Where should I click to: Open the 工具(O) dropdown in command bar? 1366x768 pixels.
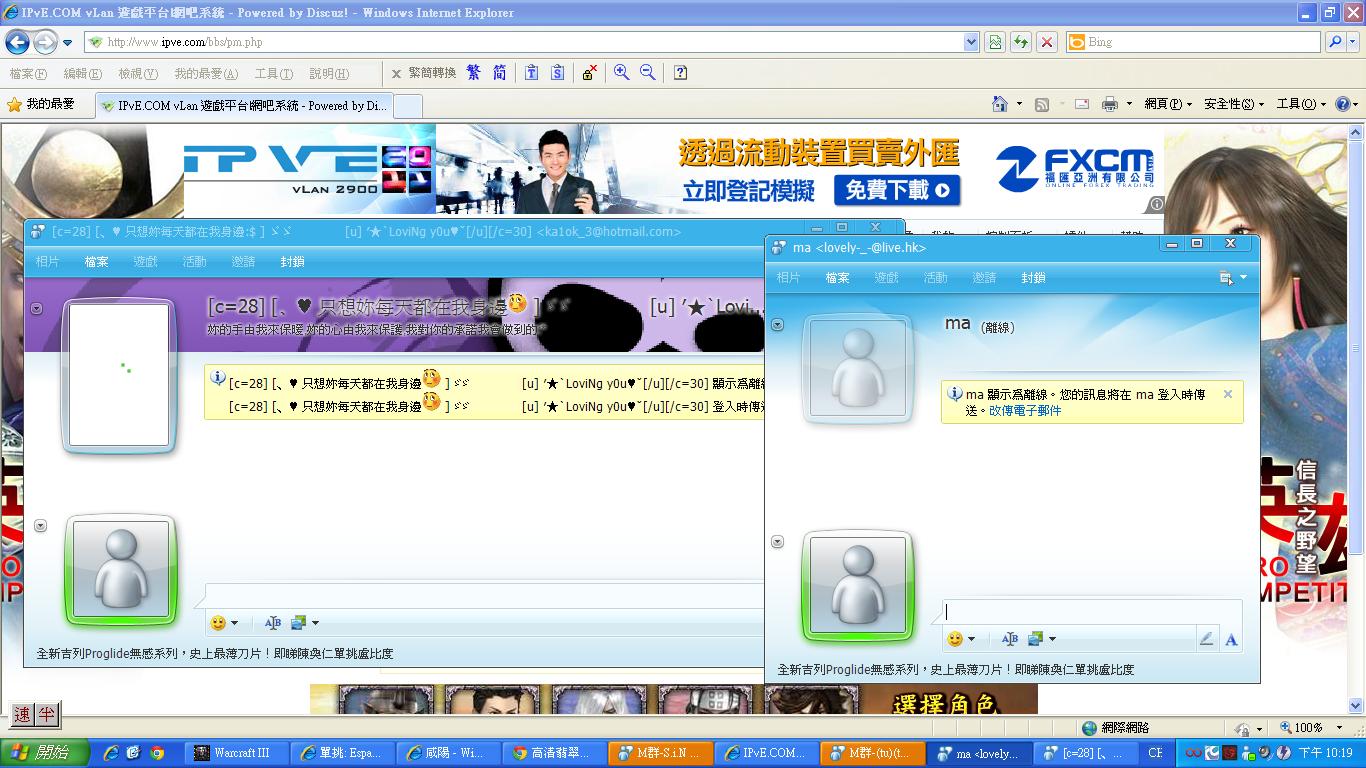point(1300,104)
